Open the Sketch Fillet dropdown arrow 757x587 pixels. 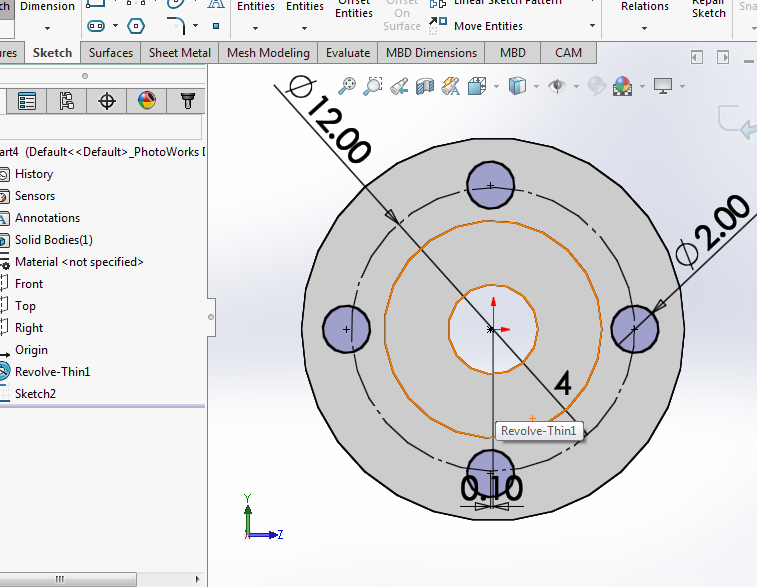(196, 26)
